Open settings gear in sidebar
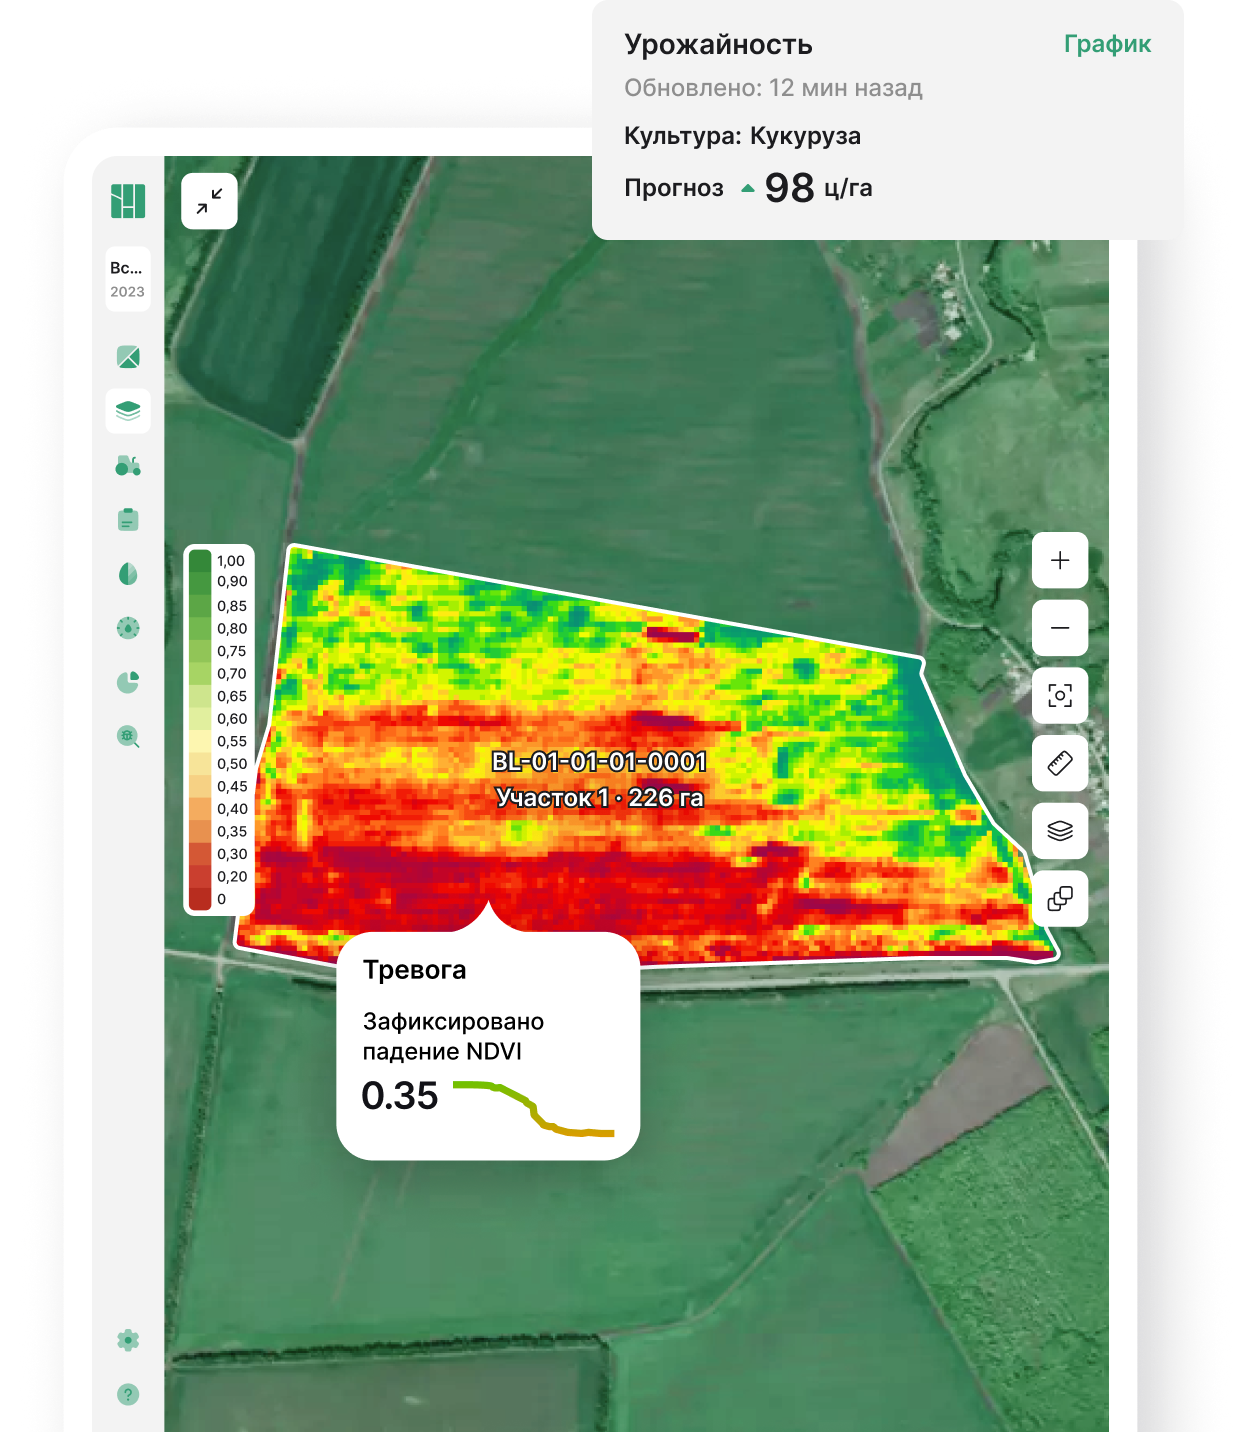This screenshot has width=1260, height=1432. [128, 1340]
